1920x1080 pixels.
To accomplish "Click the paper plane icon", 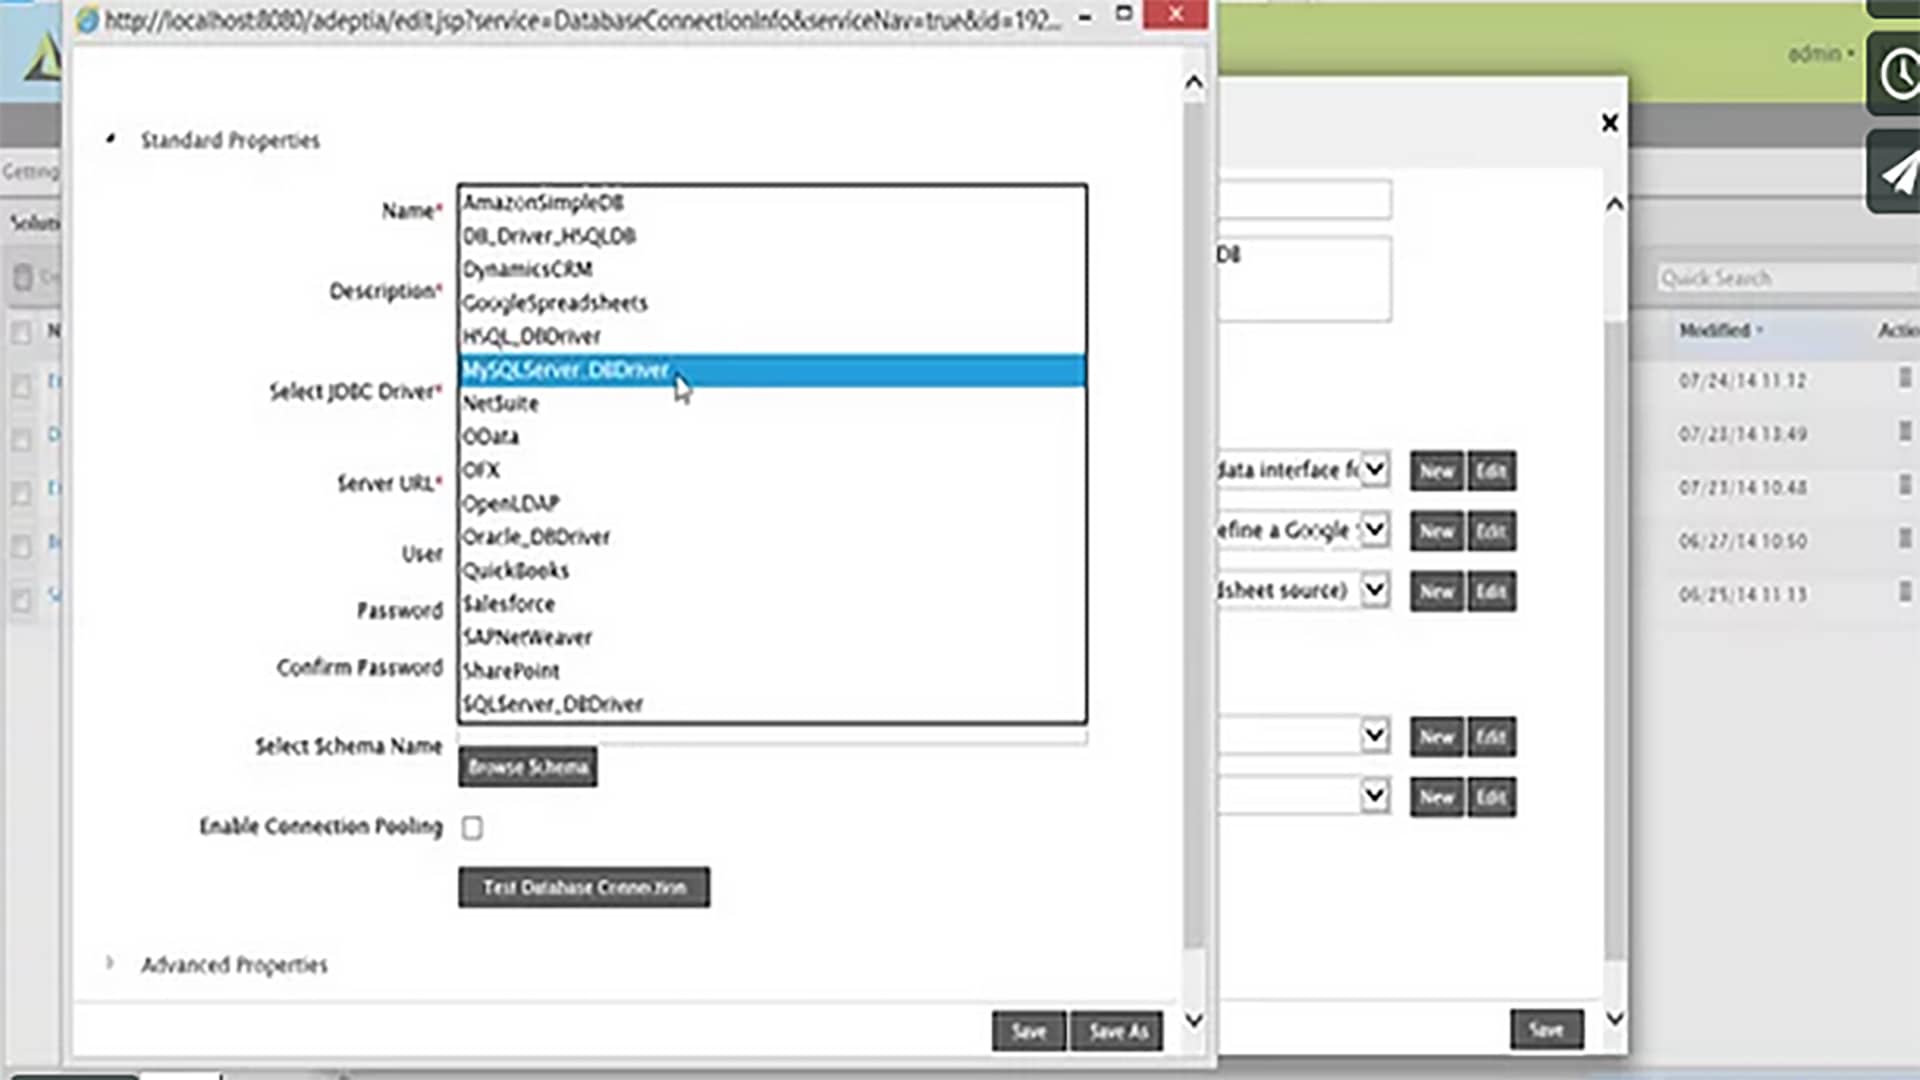I will (1898, 173).
